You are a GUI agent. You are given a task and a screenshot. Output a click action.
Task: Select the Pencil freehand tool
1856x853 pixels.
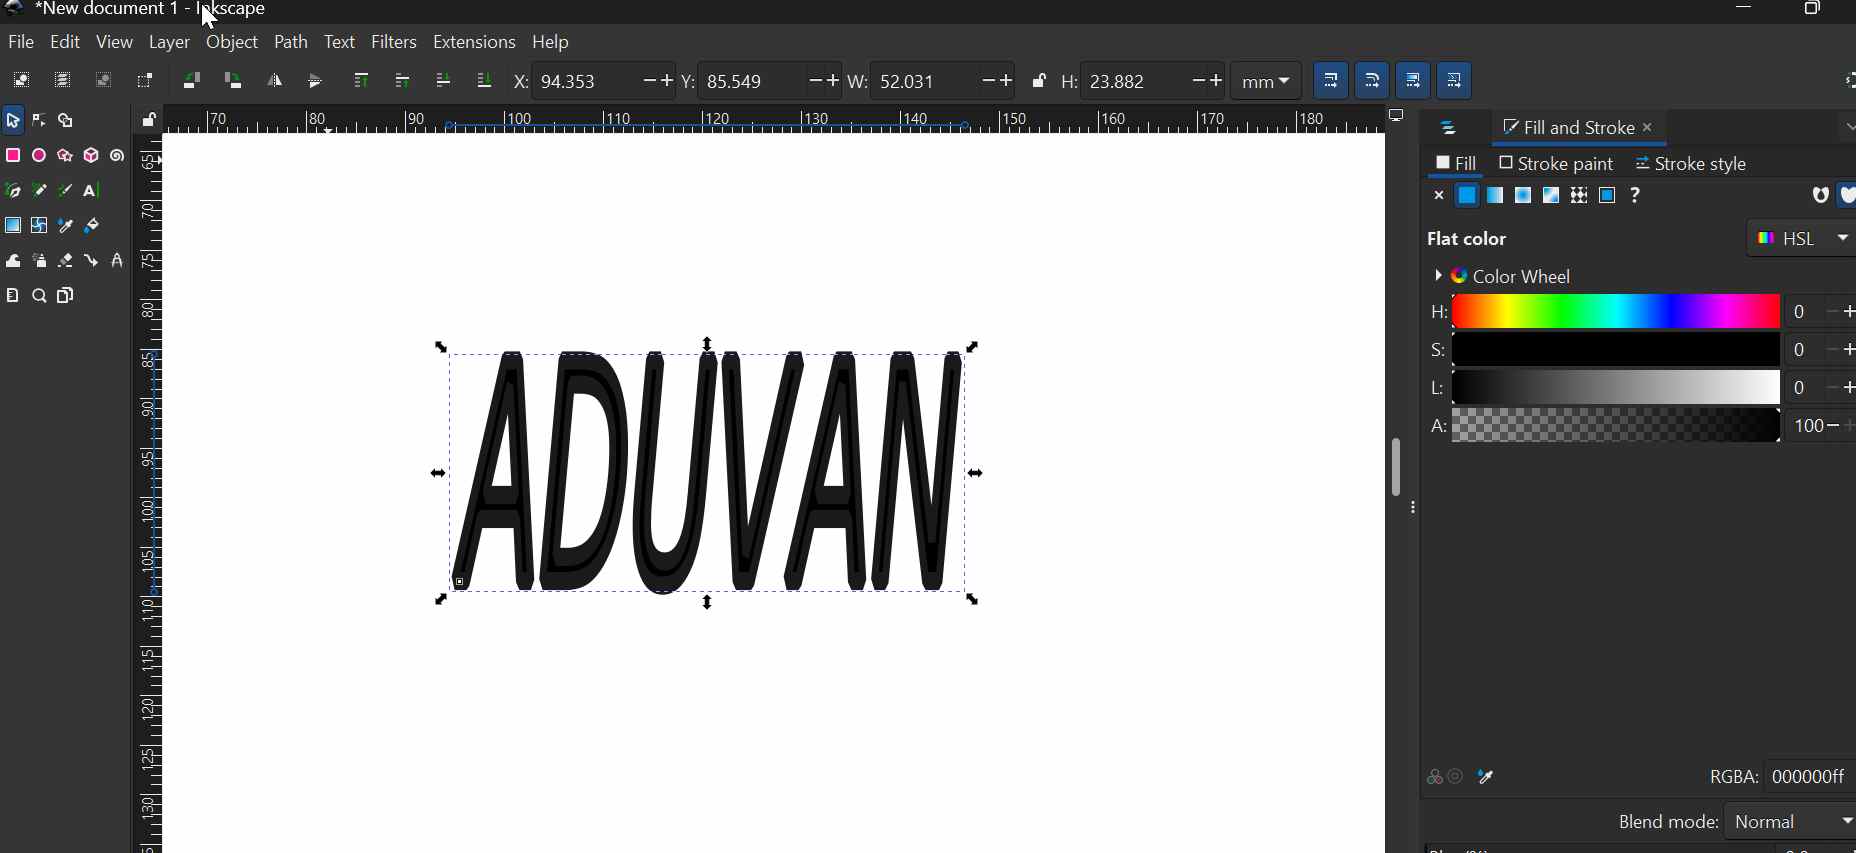tap(39, 191)
